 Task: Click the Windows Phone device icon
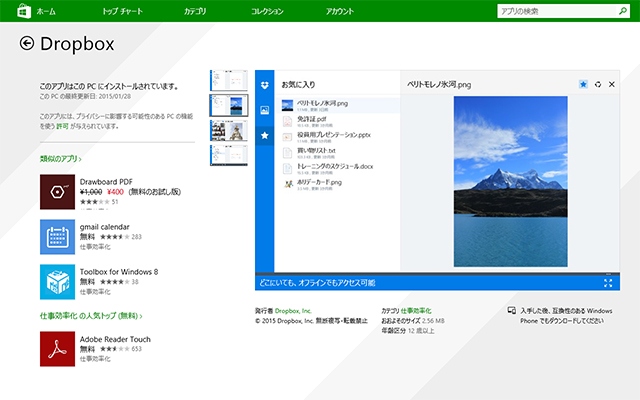pyautogui.click(x=511, y=311)
